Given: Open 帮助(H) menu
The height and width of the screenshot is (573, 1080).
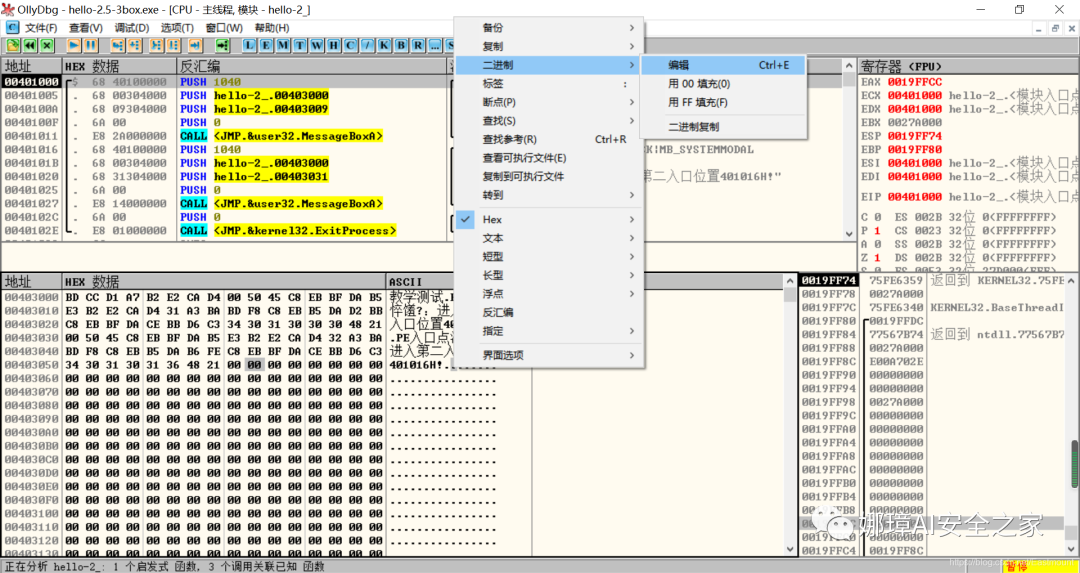Looking at the screenshot, I should (x=271, y=28).
